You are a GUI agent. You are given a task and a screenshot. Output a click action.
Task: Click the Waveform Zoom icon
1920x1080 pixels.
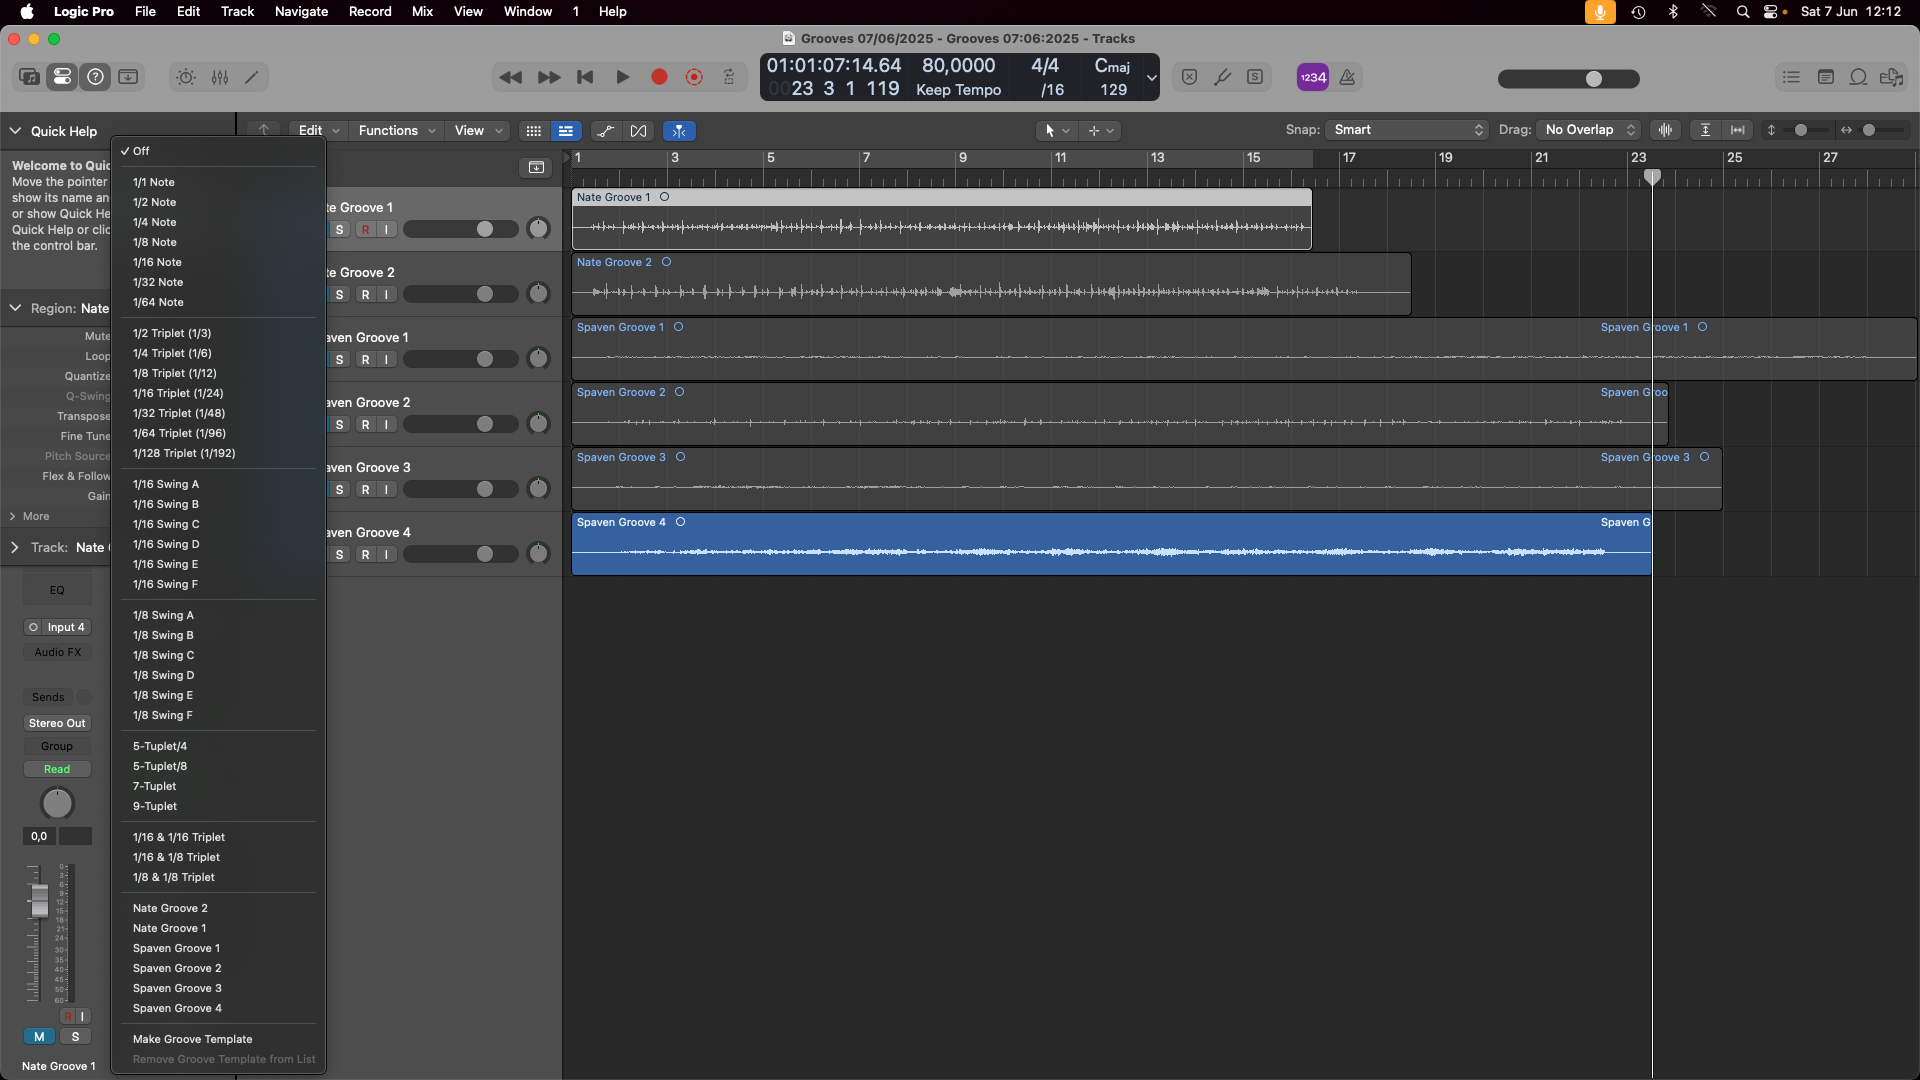pos(1665,130)
